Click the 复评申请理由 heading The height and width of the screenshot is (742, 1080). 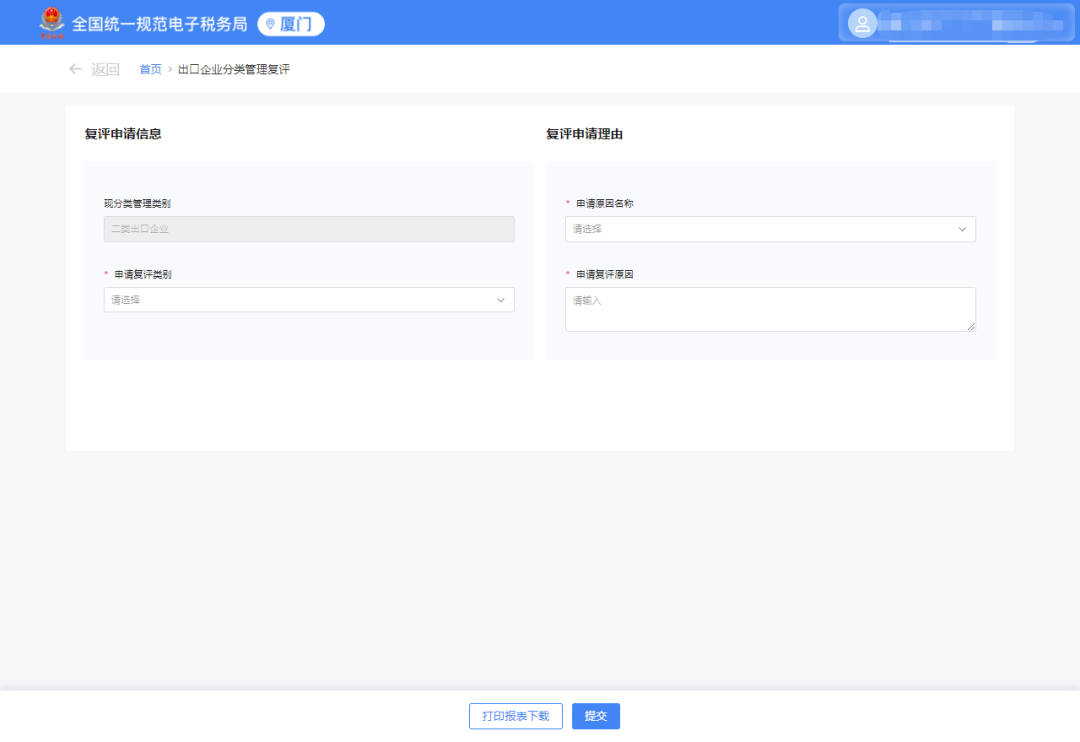coord(585,134)
